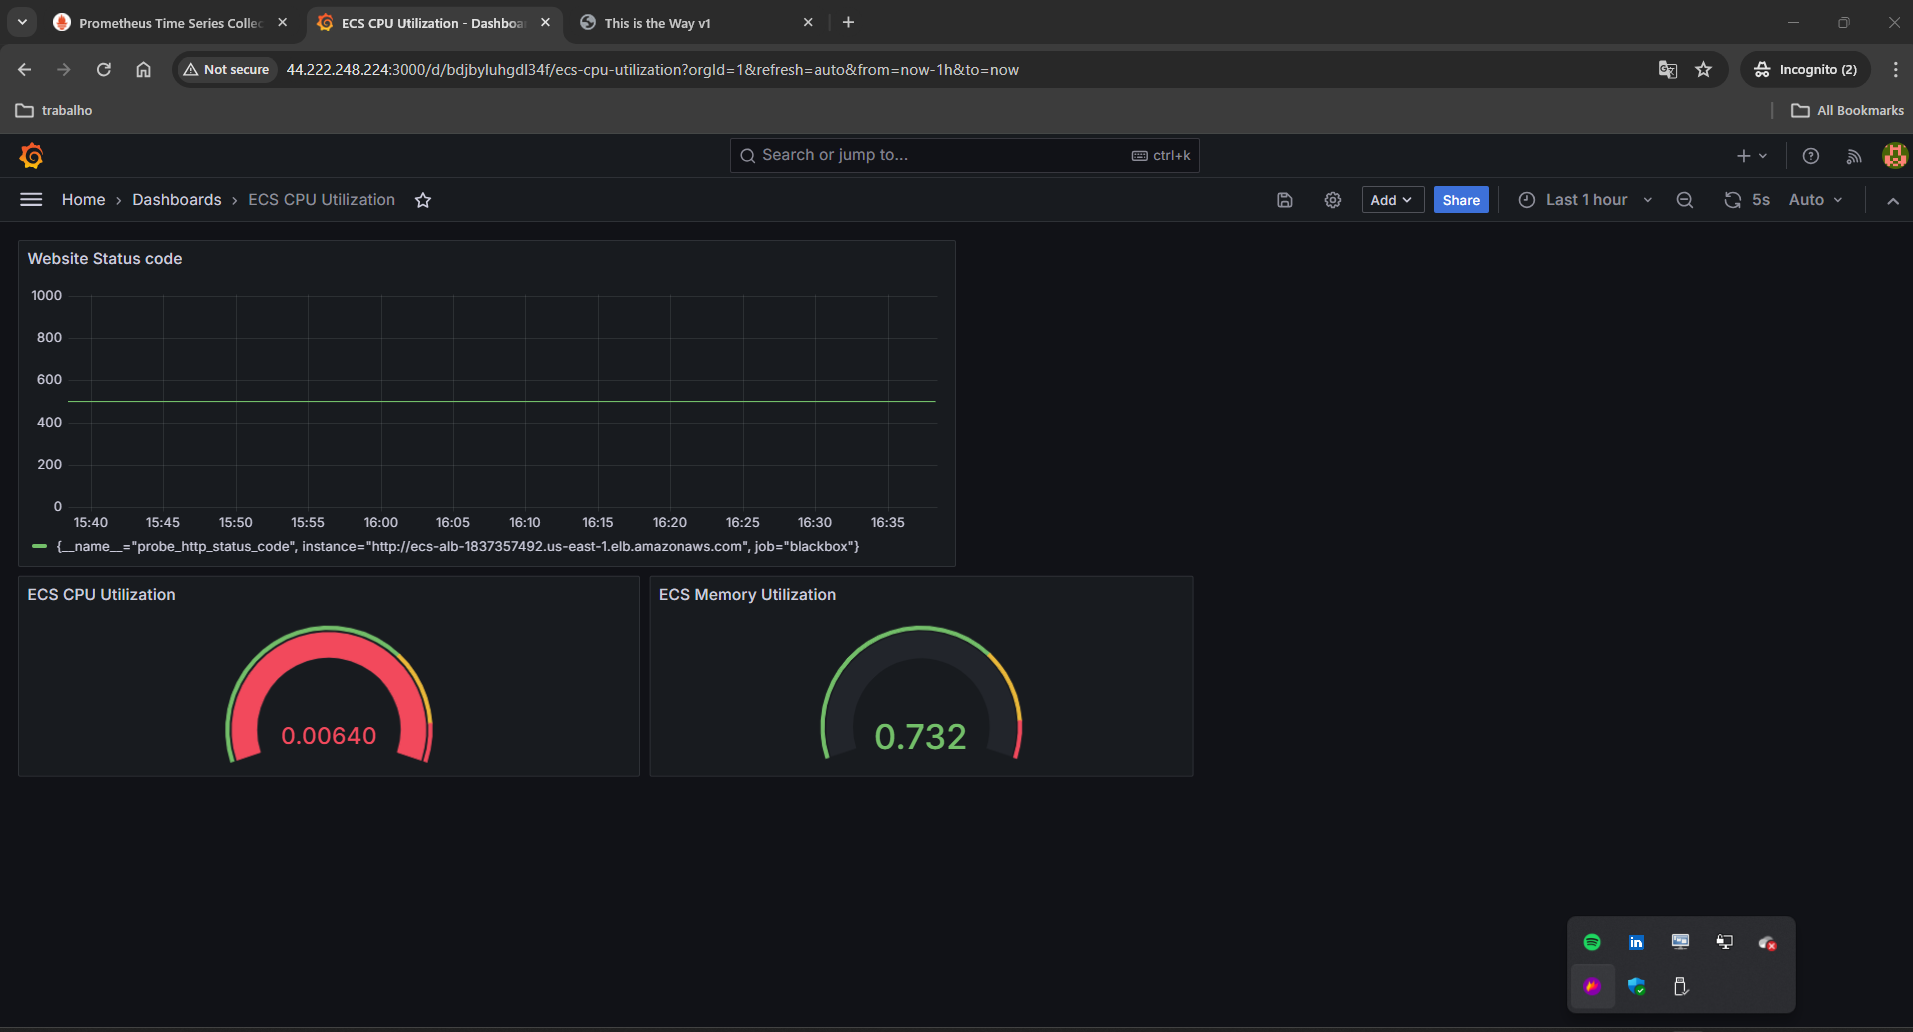Close the Prometheus browser tab
This screenshot has width=1913, height=1032.
pos(282,22)
